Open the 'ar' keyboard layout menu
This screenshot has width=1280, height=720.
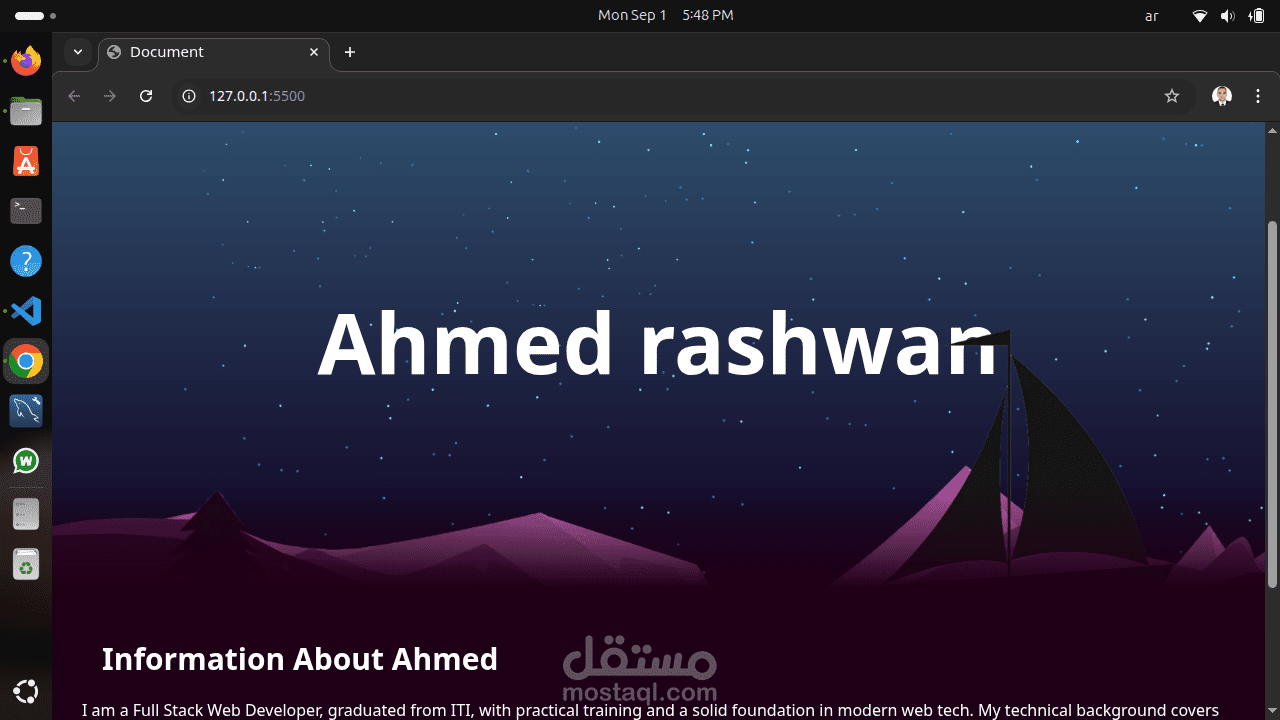[x=1152, y=16]
